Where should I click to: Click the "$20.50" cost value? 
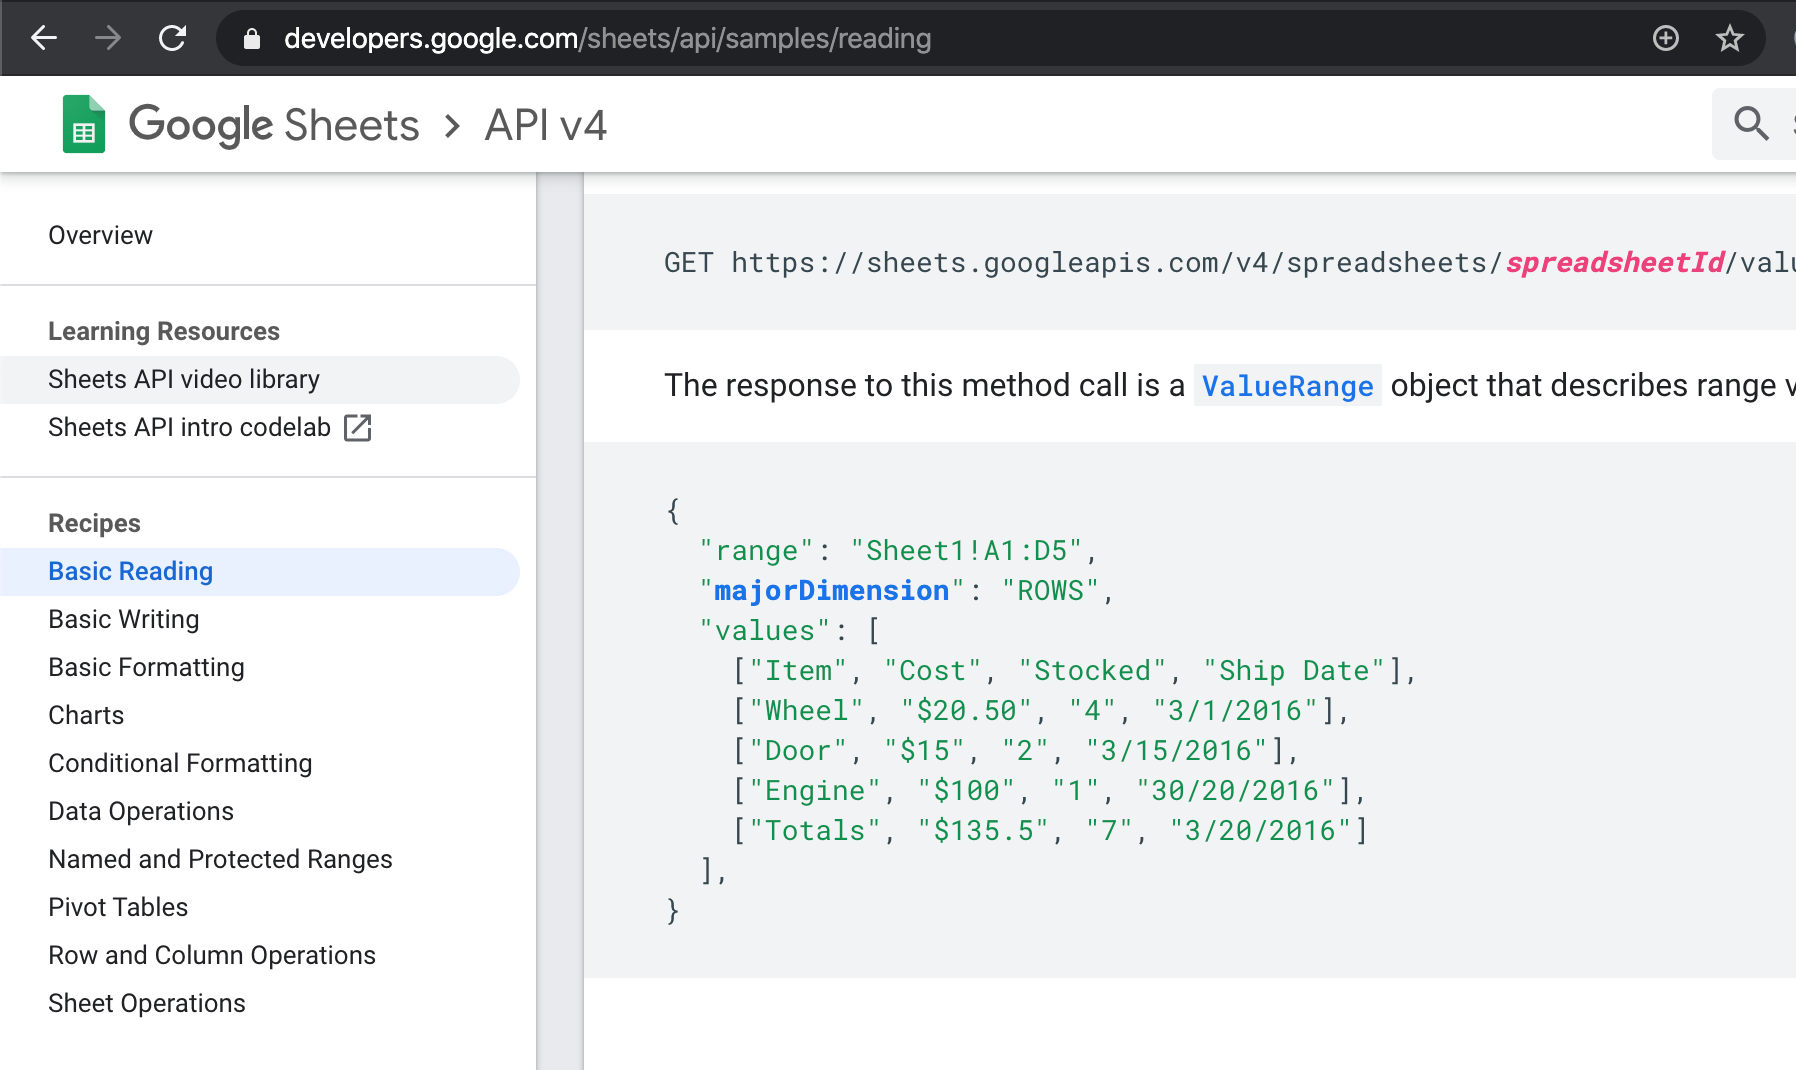click(967, 710)
